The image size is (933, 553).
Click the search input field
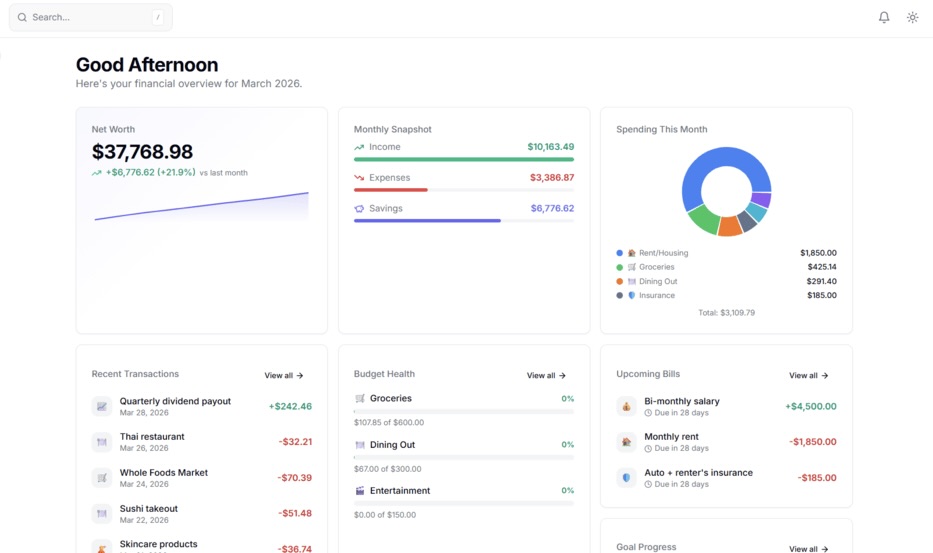tap(90, 17)
